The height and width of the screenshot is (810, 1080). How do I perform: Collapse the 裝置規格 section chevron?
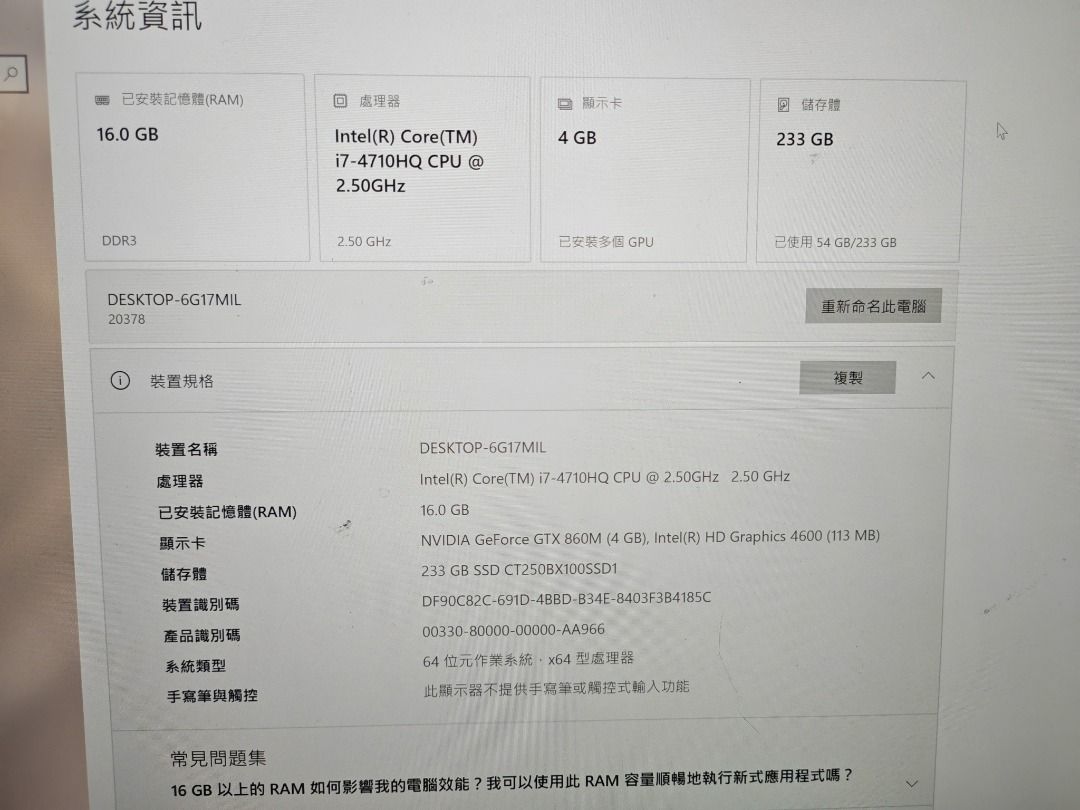coord(928,376)
